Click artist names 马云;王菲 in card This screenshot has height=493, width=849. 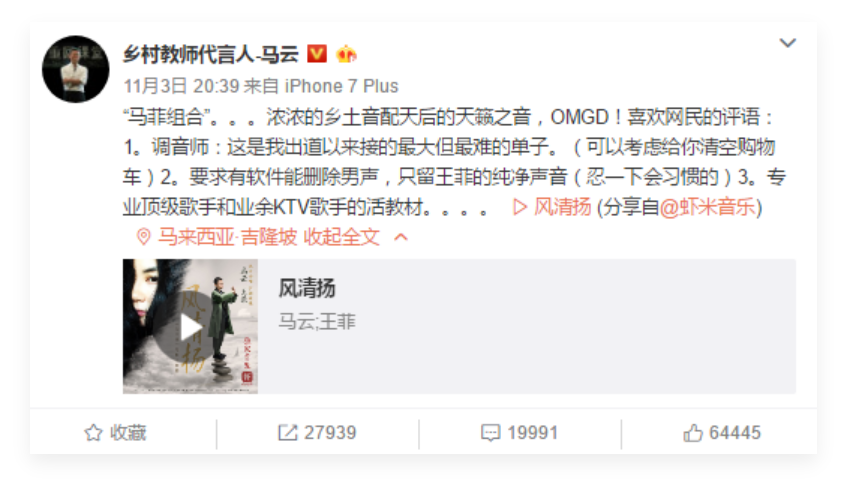[317, 321]
